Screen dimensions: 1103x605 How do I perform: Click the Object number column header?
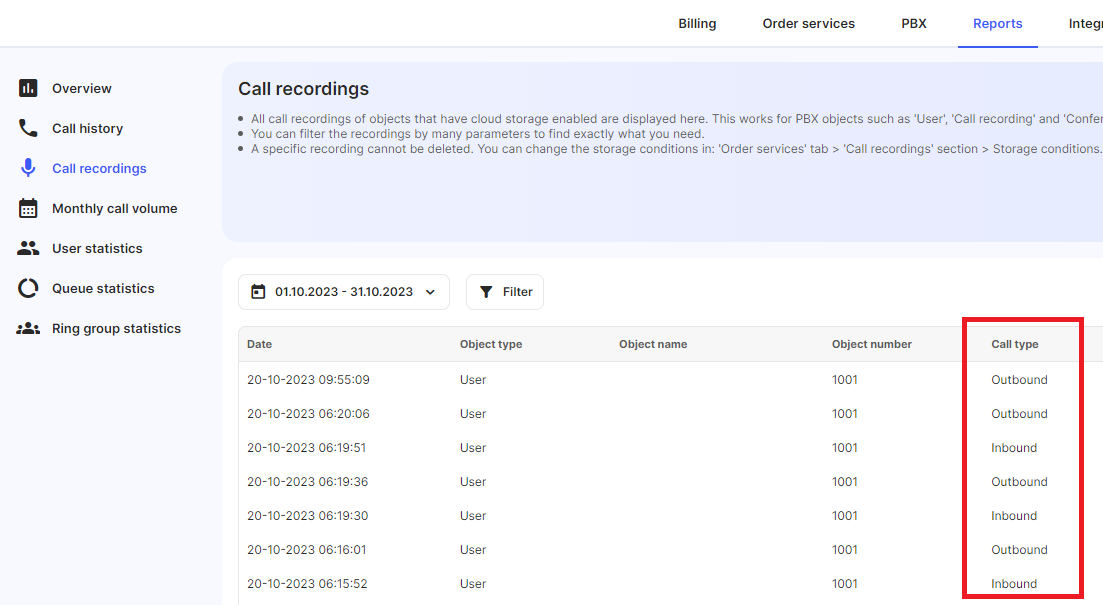[x=872, y=344]
